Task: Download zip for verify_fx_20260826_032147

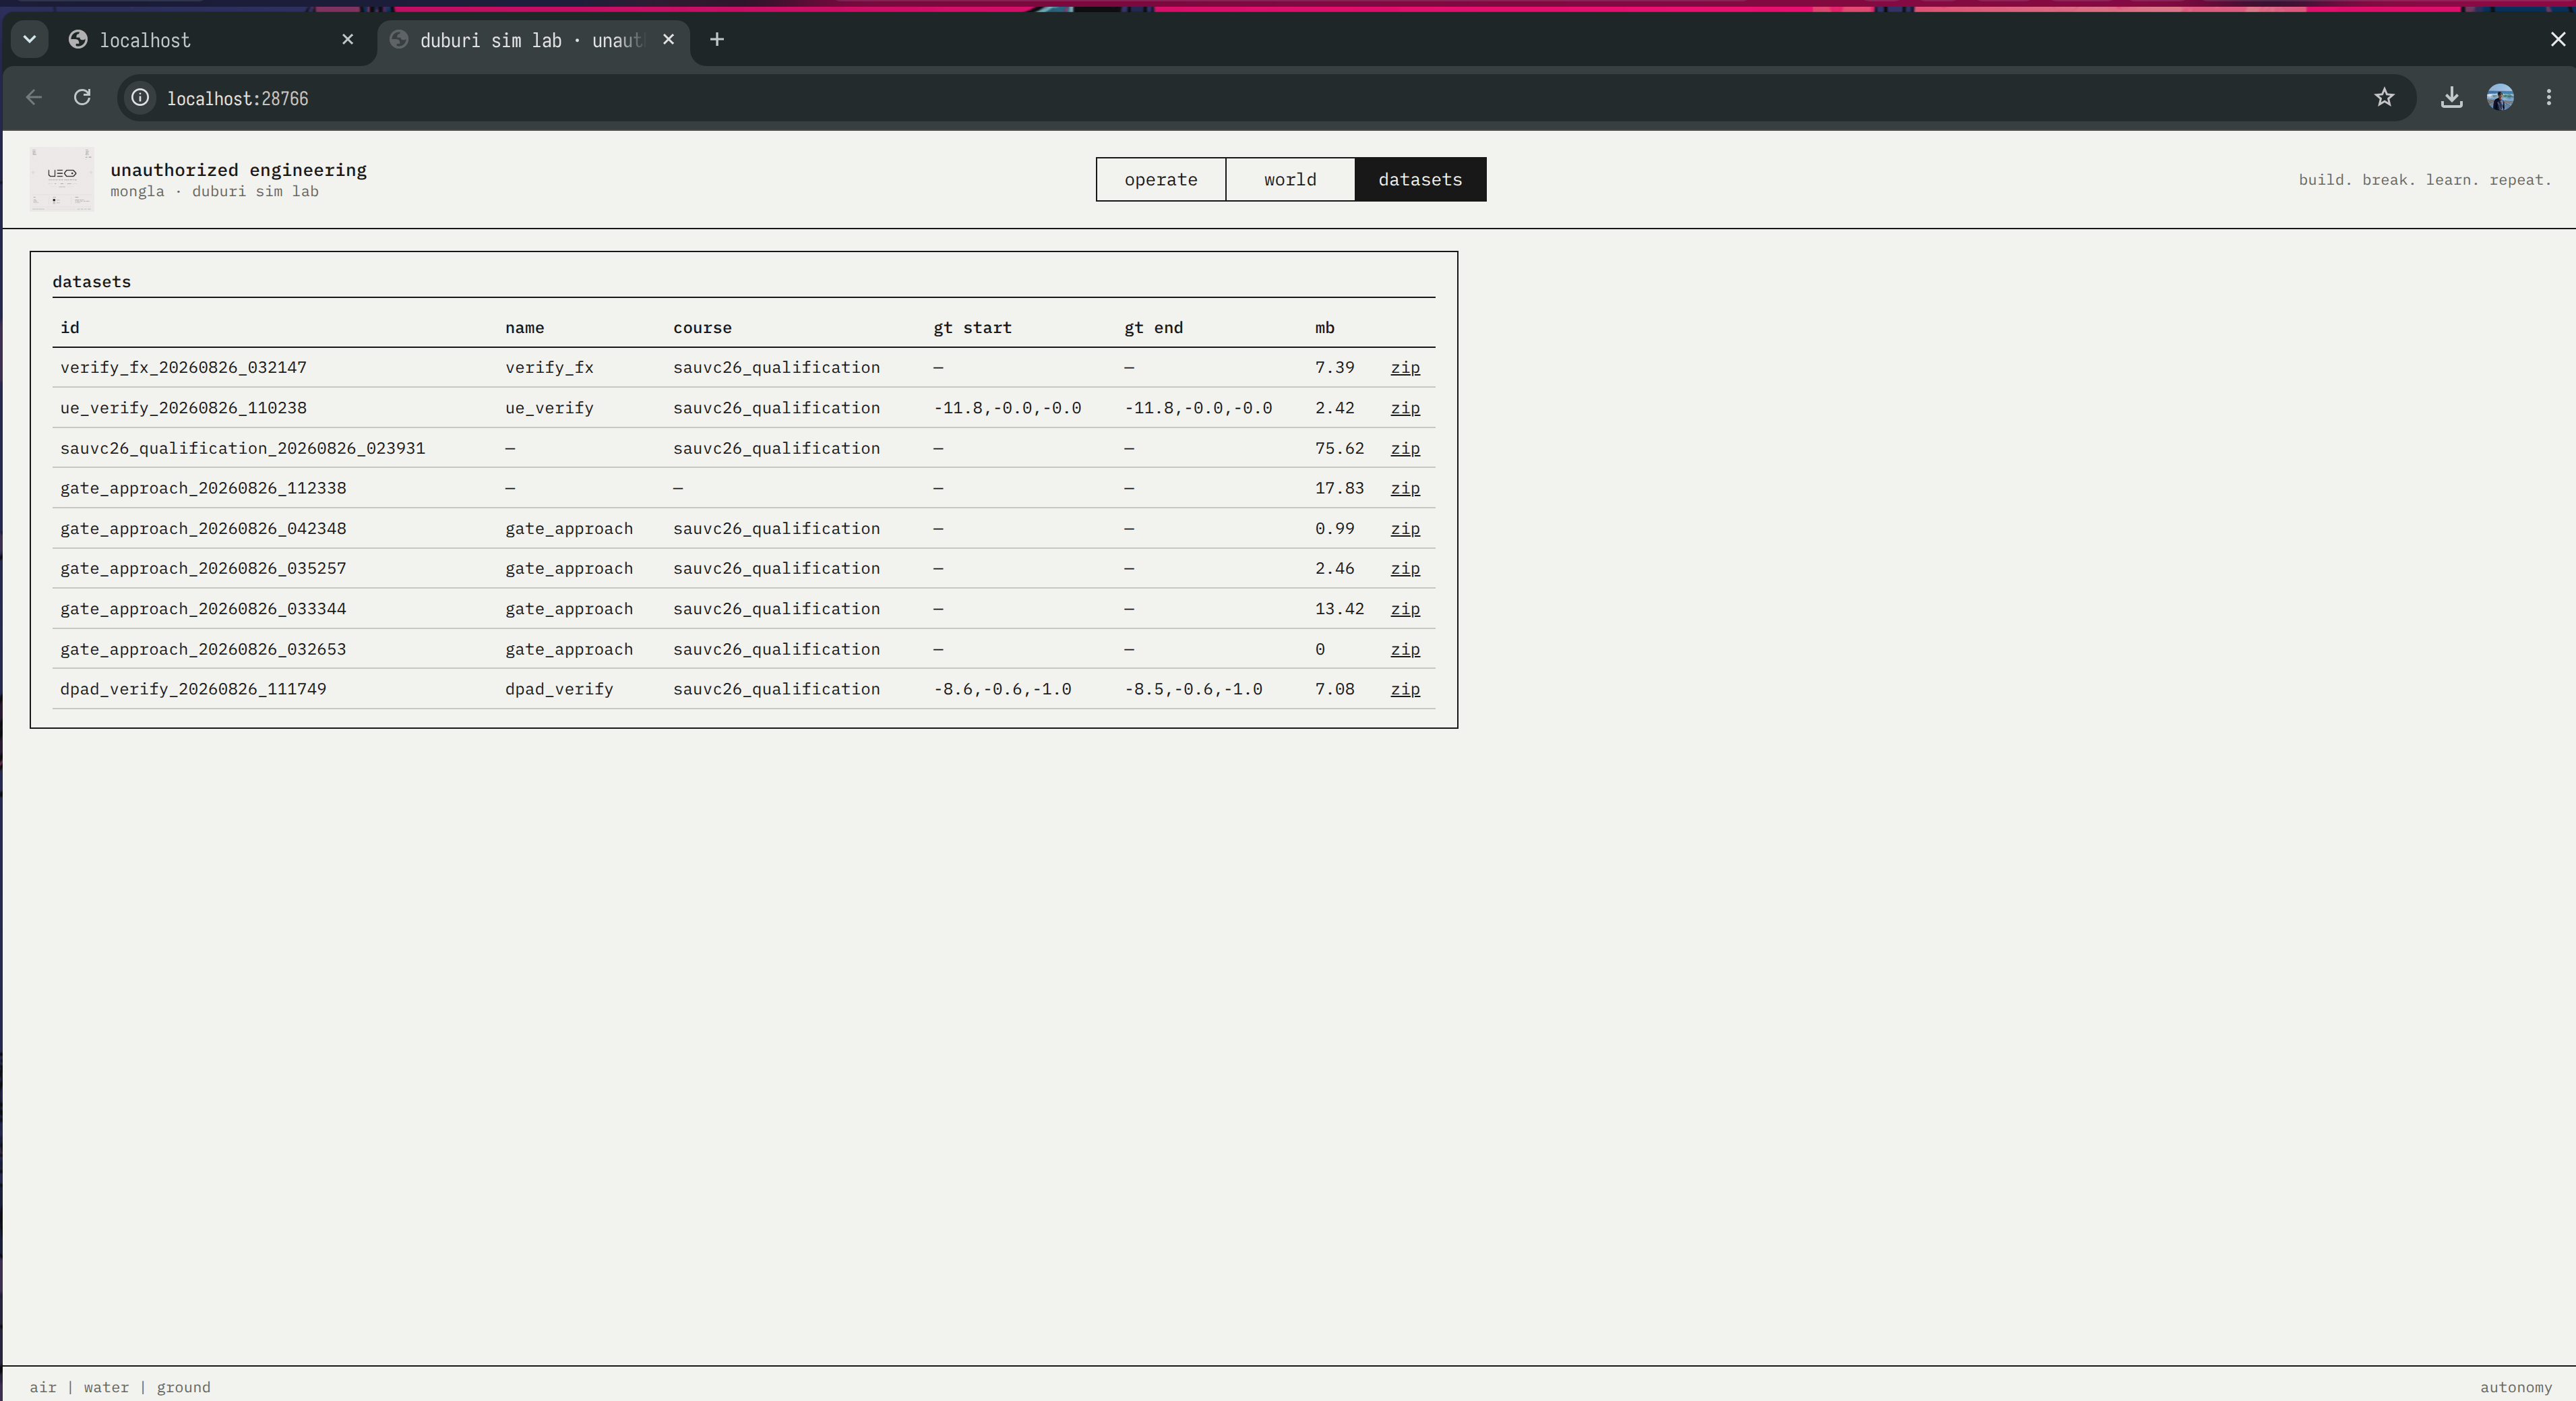Action: [x=1405, y=368]
